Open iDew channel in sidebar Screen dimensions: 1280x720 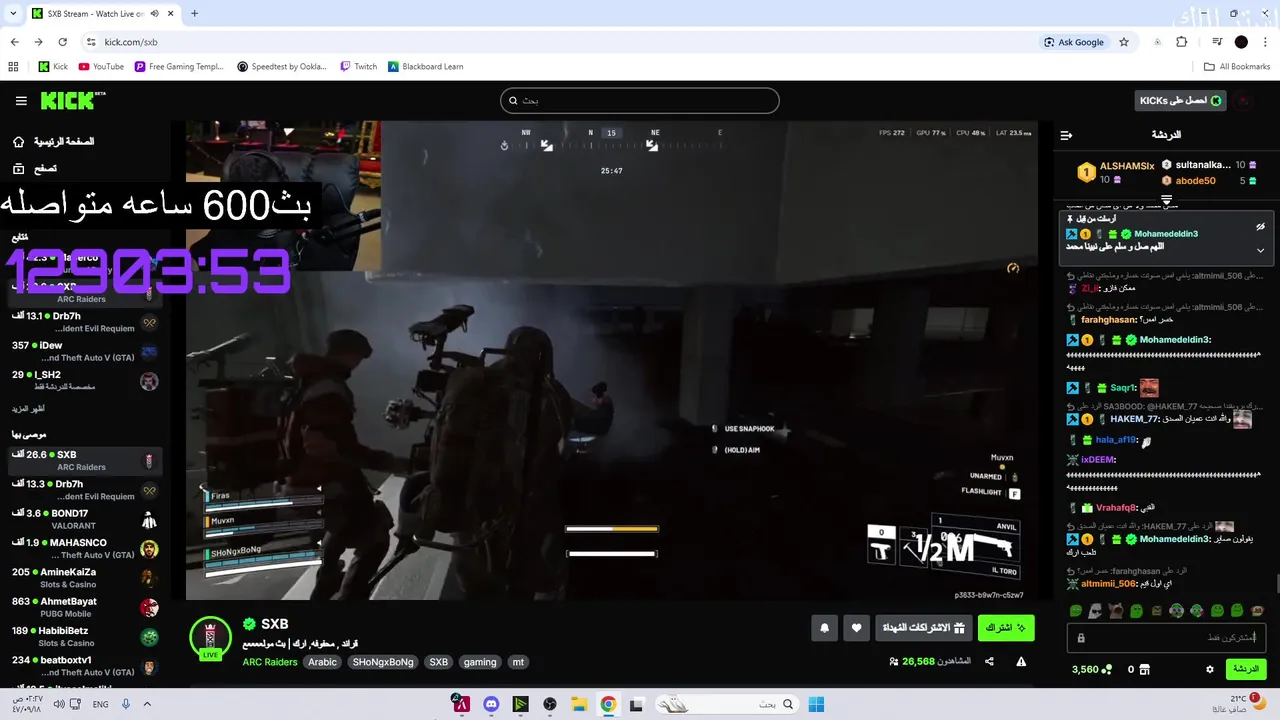[x=84, y=351]
